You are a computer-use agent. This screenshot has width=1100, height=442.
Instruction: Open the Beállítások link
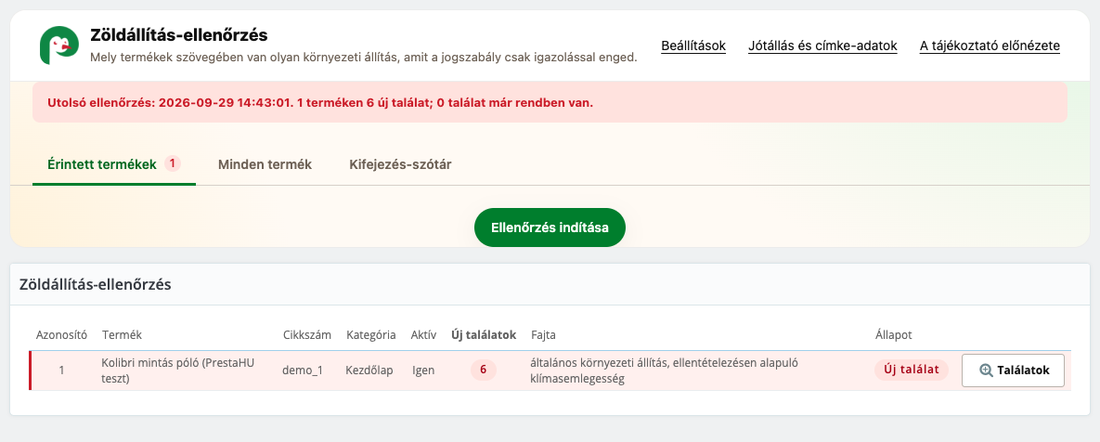pyautogui.click(x=693, y=46)
